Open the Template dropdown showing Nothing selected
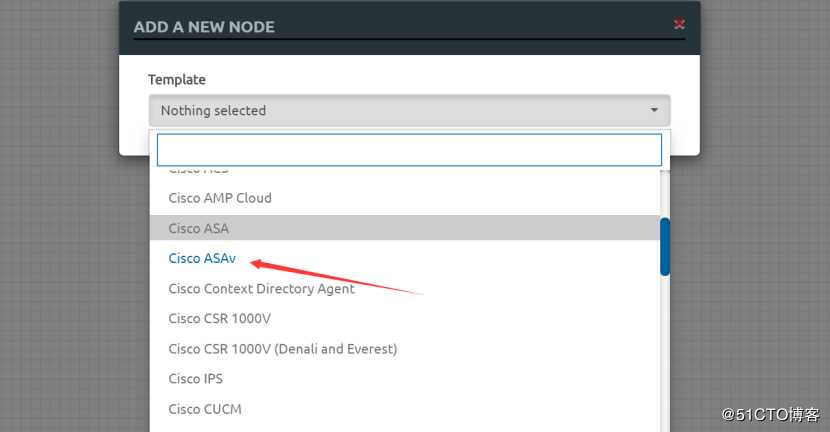The width and height of the screenshot is (830, 432). 409,111
